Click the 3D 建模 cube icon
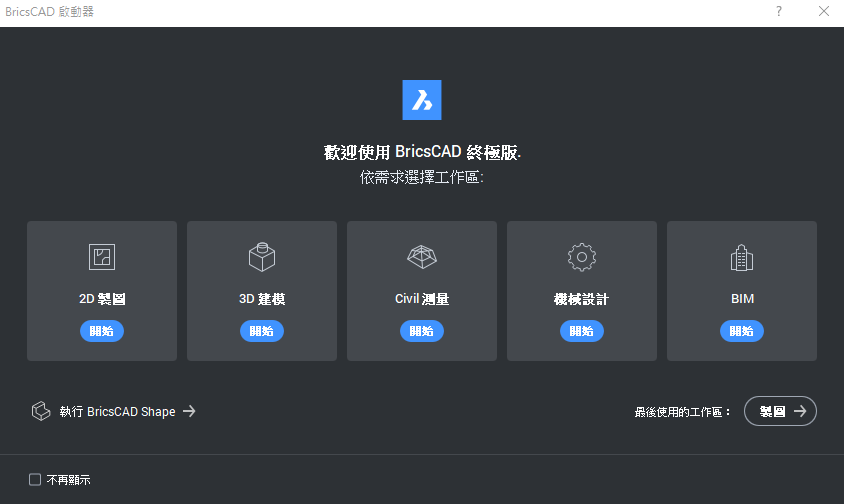844x504 pixels. 262,257
